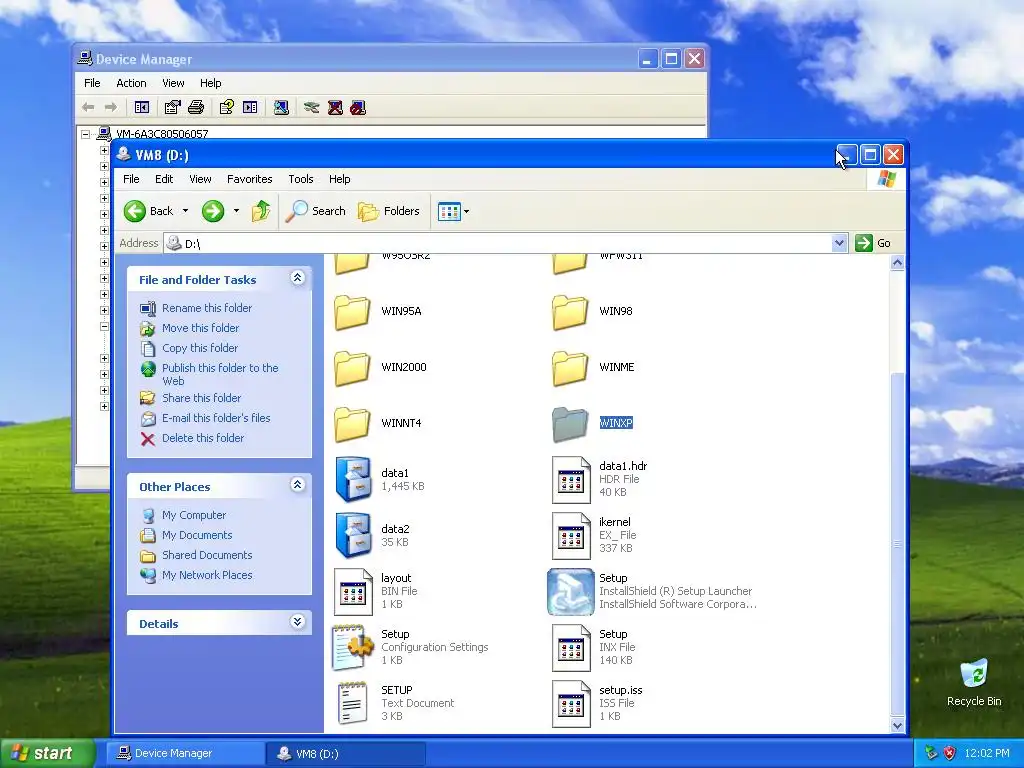Select the layout BIN file icon
The image size is (1024, 768).
coord(353,592)
